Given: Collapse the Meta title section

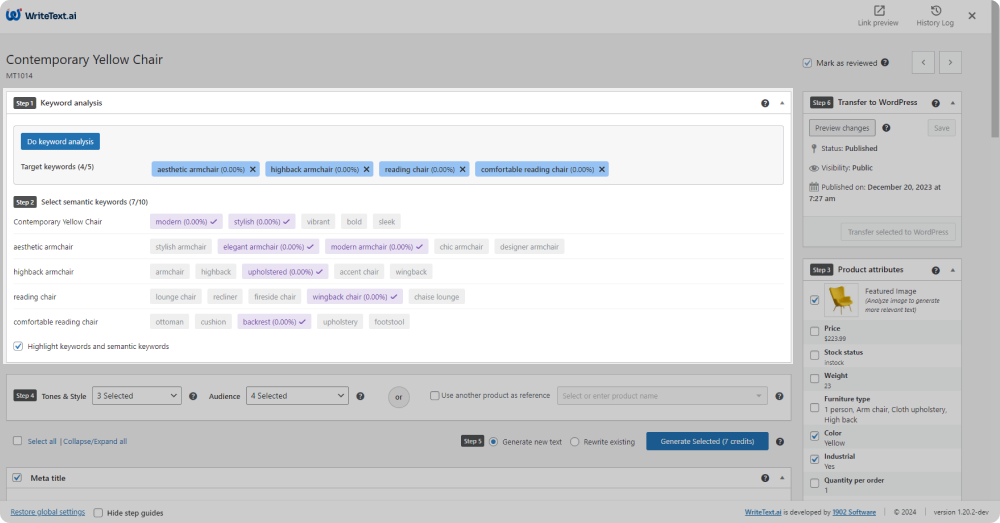Looking at the screenshot, I should pos(782,478).
